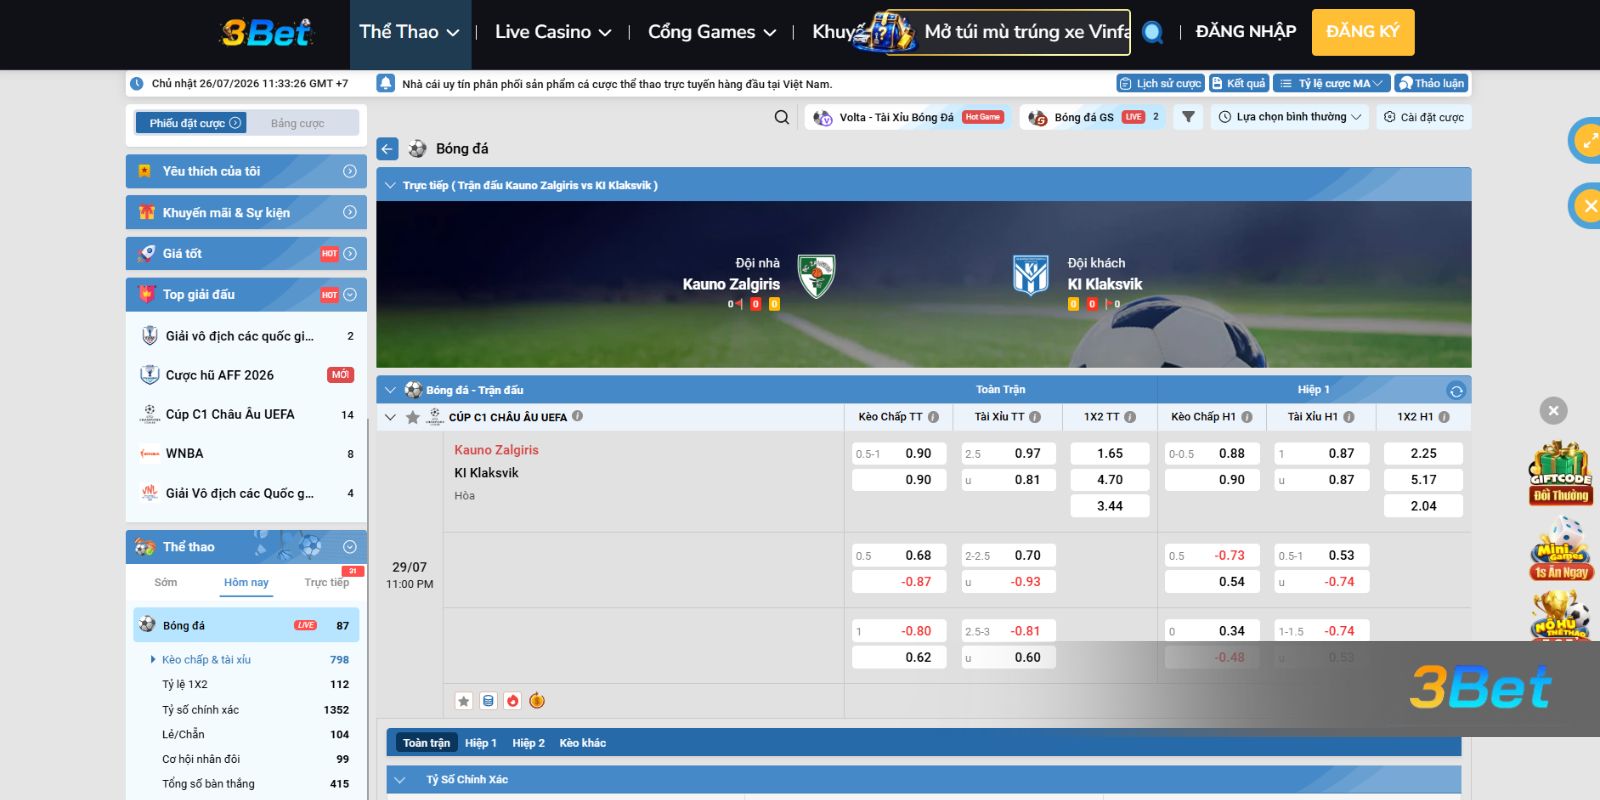1600x800 pixels.
Task: Open the Thảo luận discussion button
Action: point(1432,84)
